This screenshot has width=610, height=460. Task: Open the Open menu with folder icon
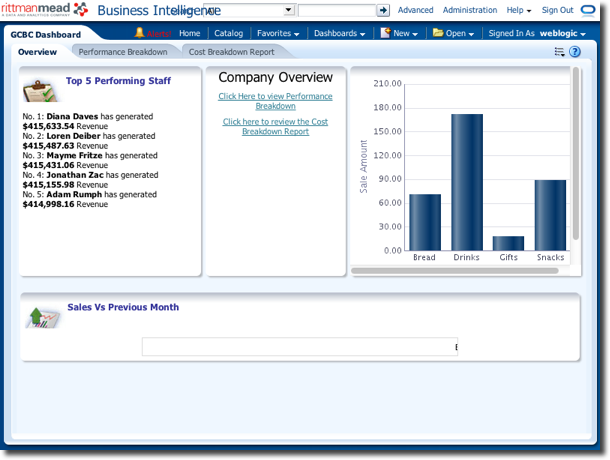tap(453, 33)
